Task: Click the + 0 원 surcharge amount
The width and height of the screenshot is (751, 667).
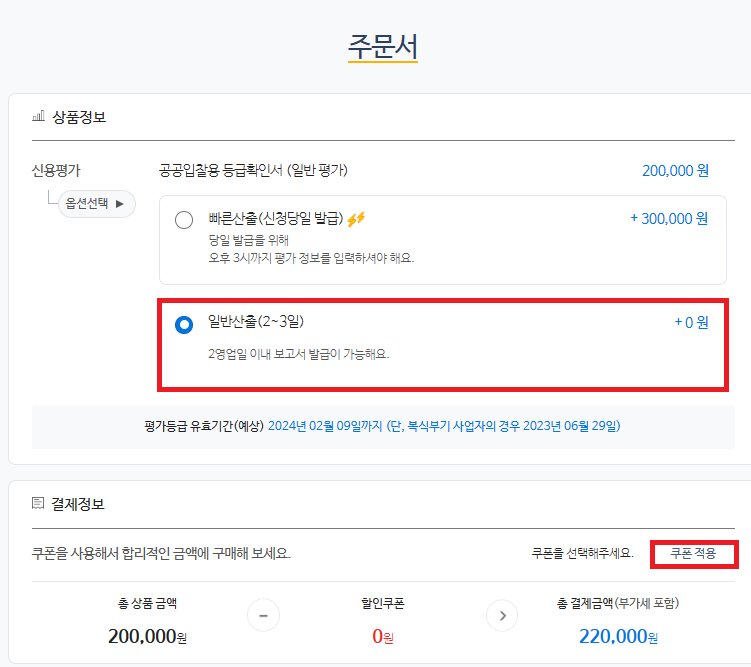Action: [691, 322]
